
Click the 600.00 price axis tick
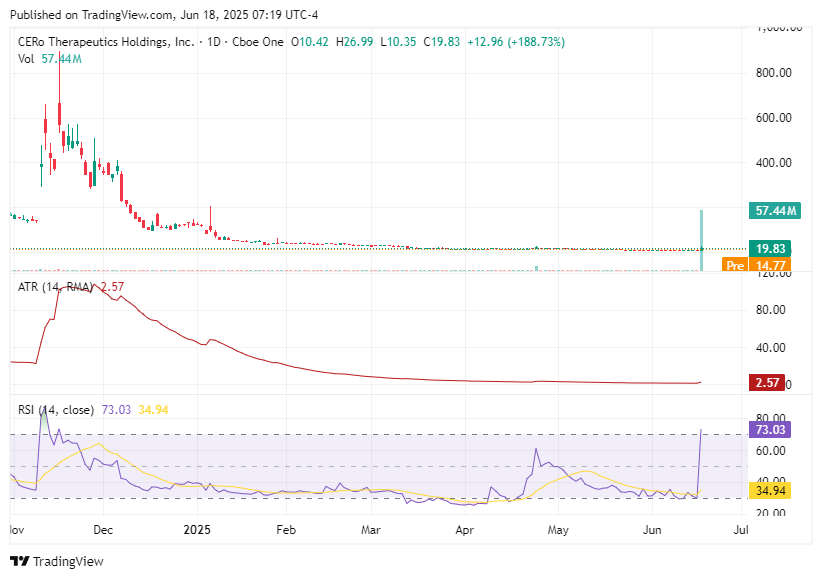[773, 117]
